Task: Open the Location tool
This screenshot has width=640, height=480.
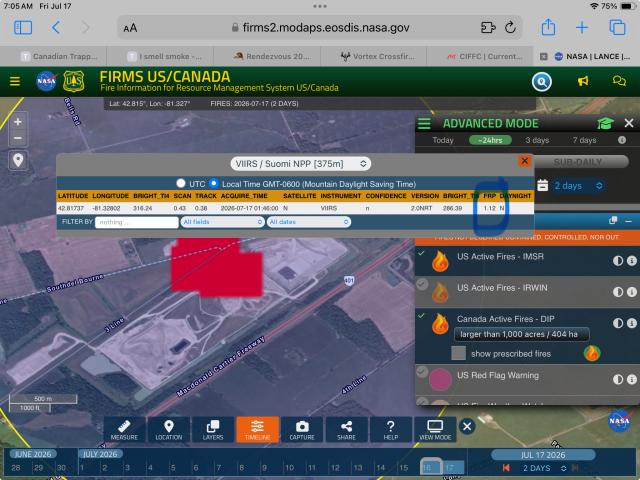Action: coord(169,429)
